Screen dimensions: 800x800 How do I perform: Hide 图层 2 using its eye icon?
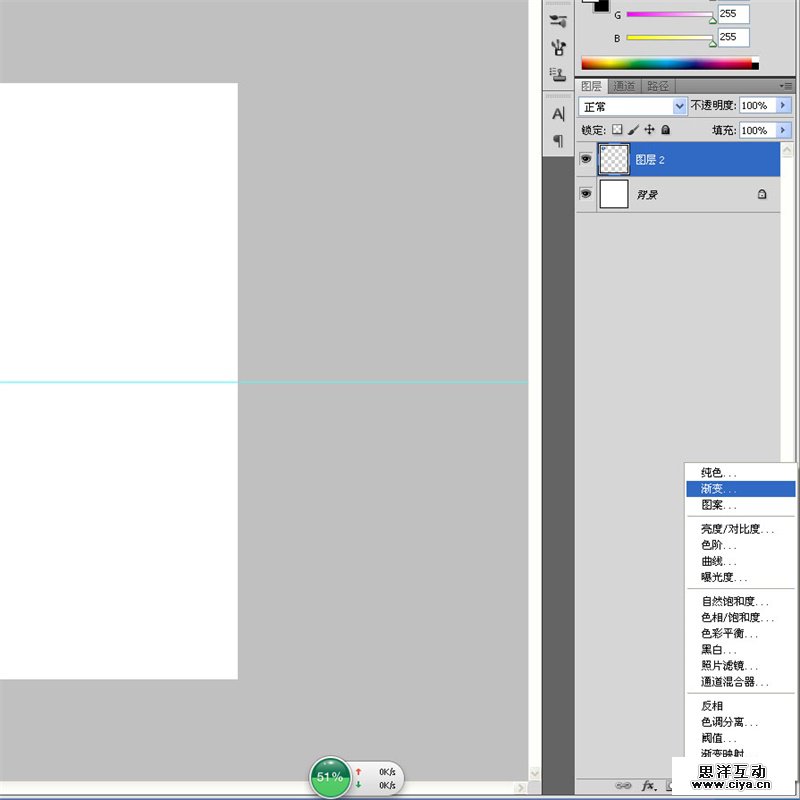[586, 158]
